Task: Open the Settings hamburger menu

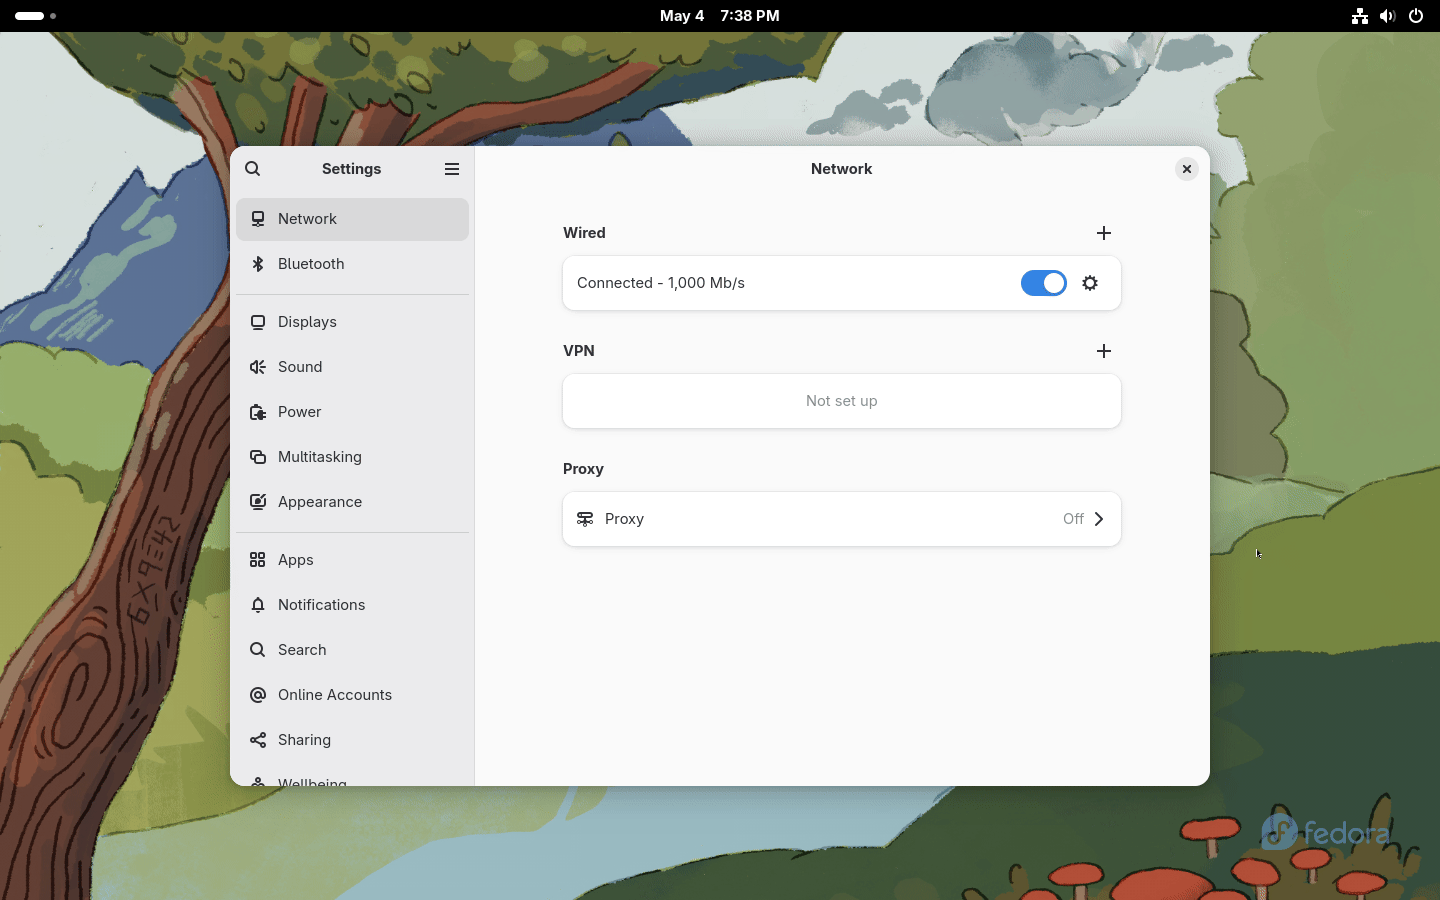Action: [x=452, y=169]
